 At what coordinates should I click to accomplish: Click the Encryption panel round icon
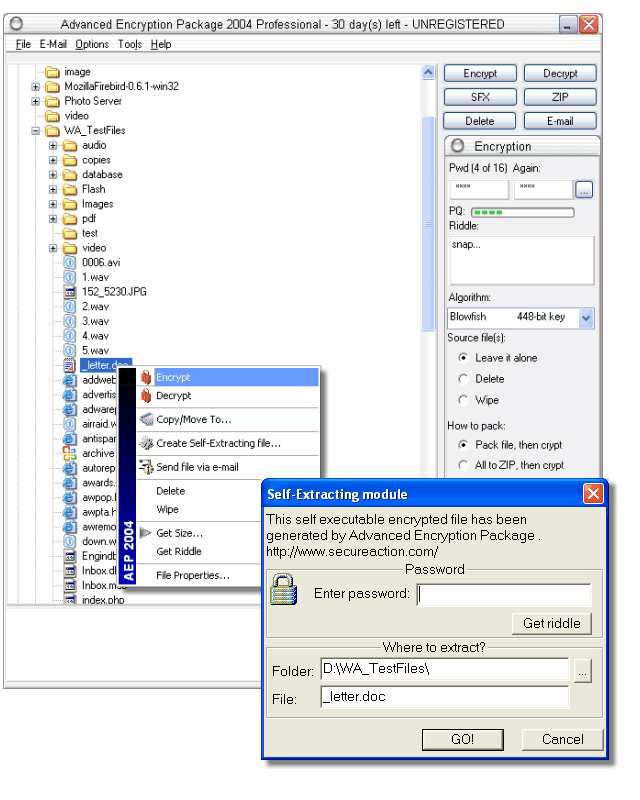tap(458, 146)
